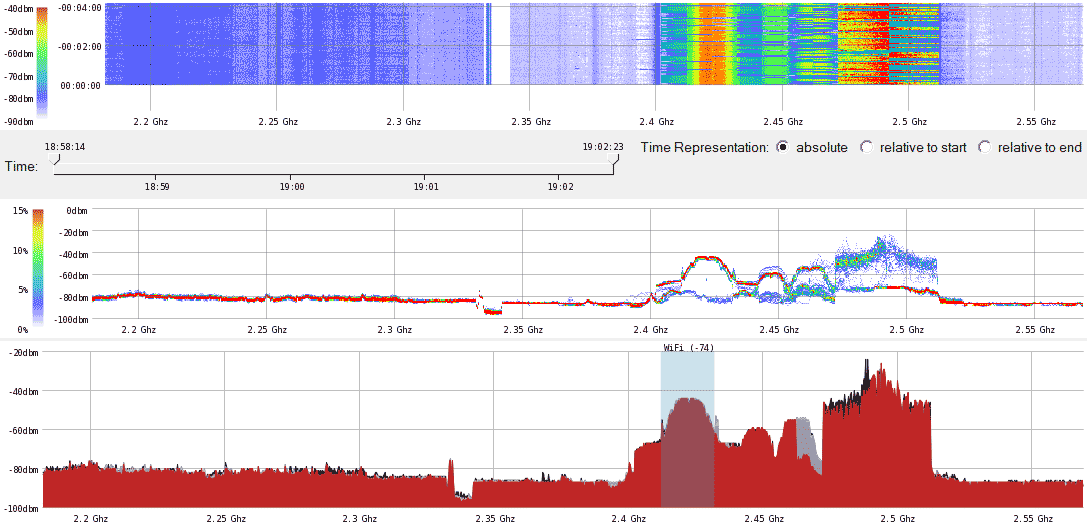Select the relative to end radio button
The width and height of the screenshot is (1087, 531).
pyautogui.click(x=984, y=147)
